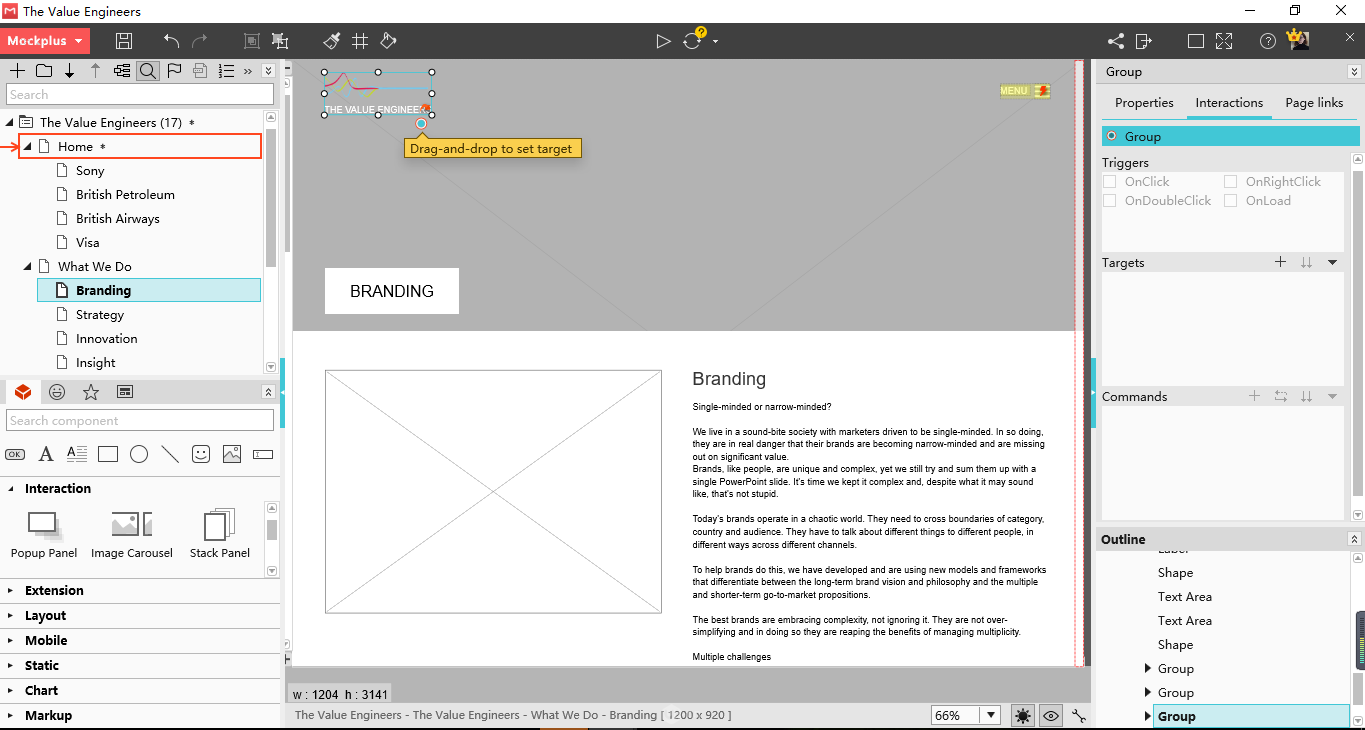Open the Share icon in top bar
This screenshot has height=730, width=1365.
1116,41
